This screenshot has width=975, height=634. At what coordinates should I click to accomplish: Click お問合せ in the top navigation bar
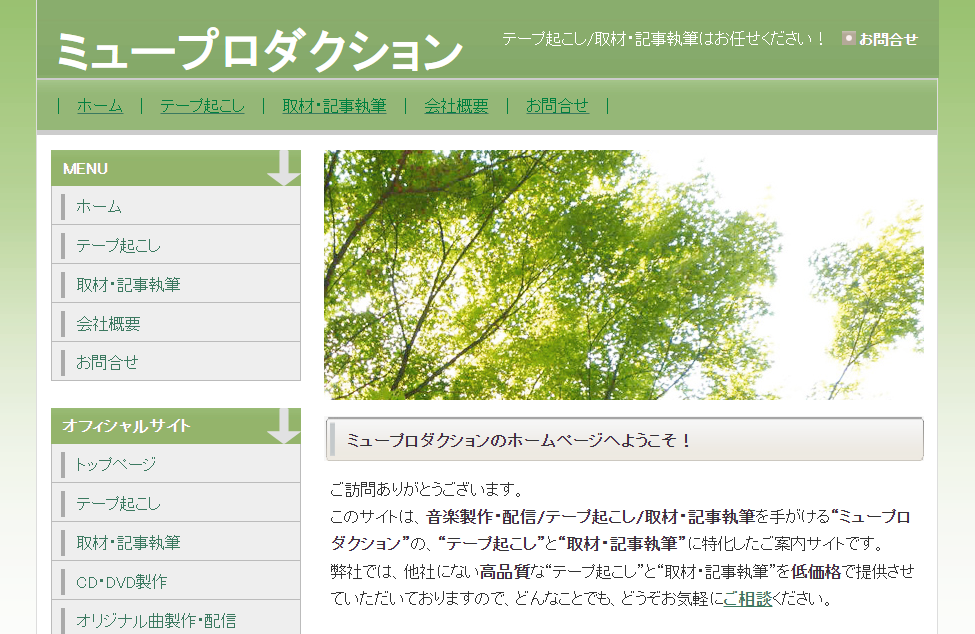click(x=557, y=106)
